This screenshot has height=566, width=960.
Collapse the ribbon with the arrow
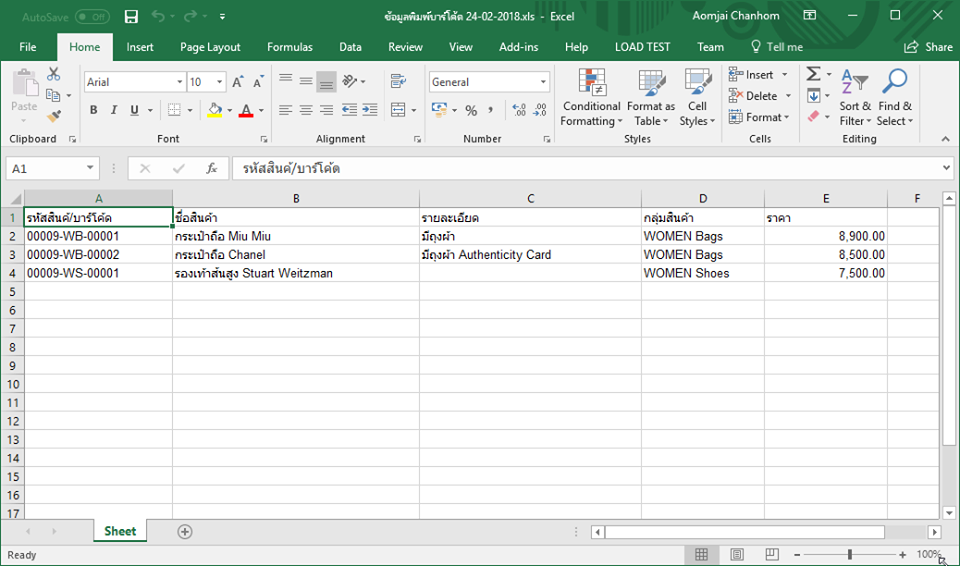click(945, 139)
